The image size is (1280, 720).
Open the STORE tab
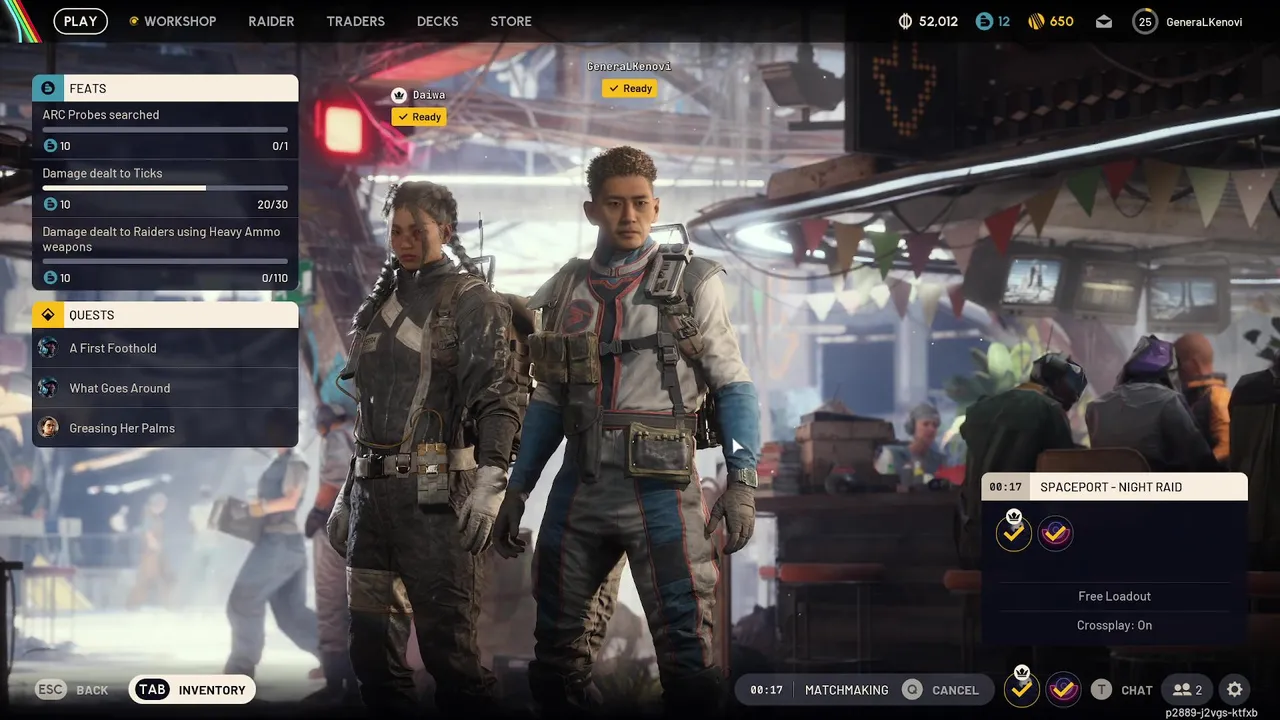tap(511, 21)
